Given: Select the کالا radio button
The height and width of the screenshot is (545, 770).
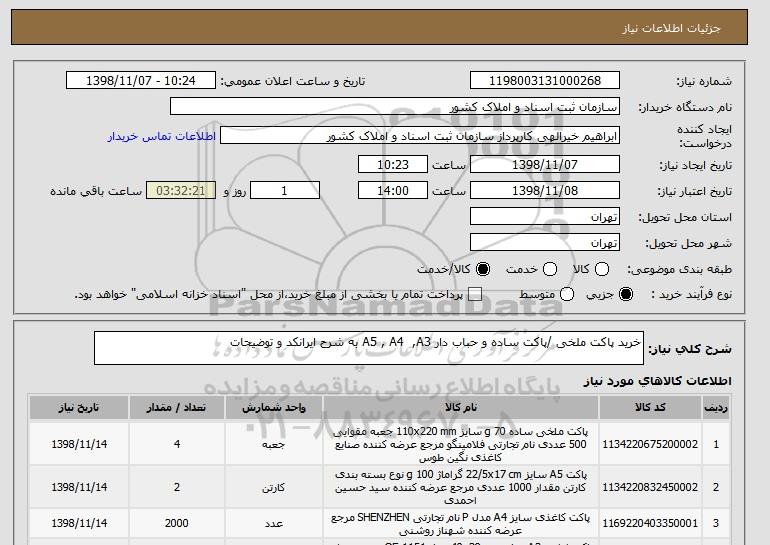Looking at the screenshot, I should click(602, 269).
